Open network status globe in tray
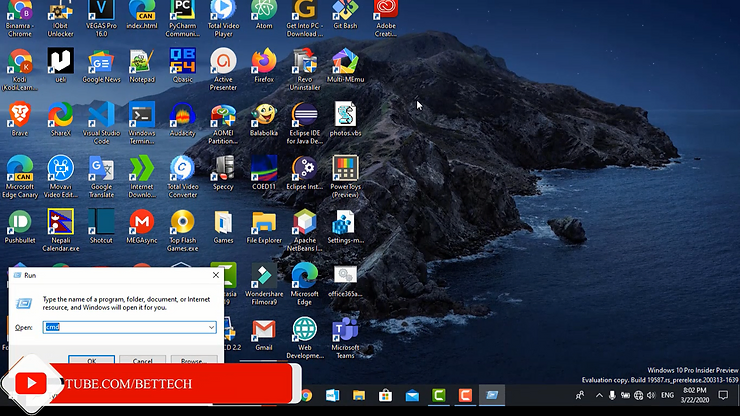Screen dimensions: 740x416 click(639, 395)
